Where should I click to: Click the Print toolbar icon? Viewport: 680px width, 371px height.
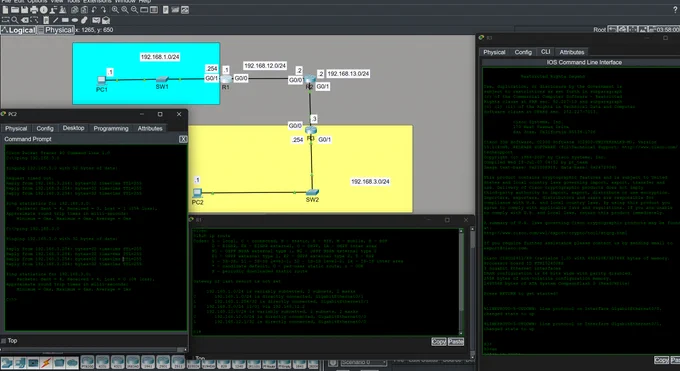click(x=34, y=10)
